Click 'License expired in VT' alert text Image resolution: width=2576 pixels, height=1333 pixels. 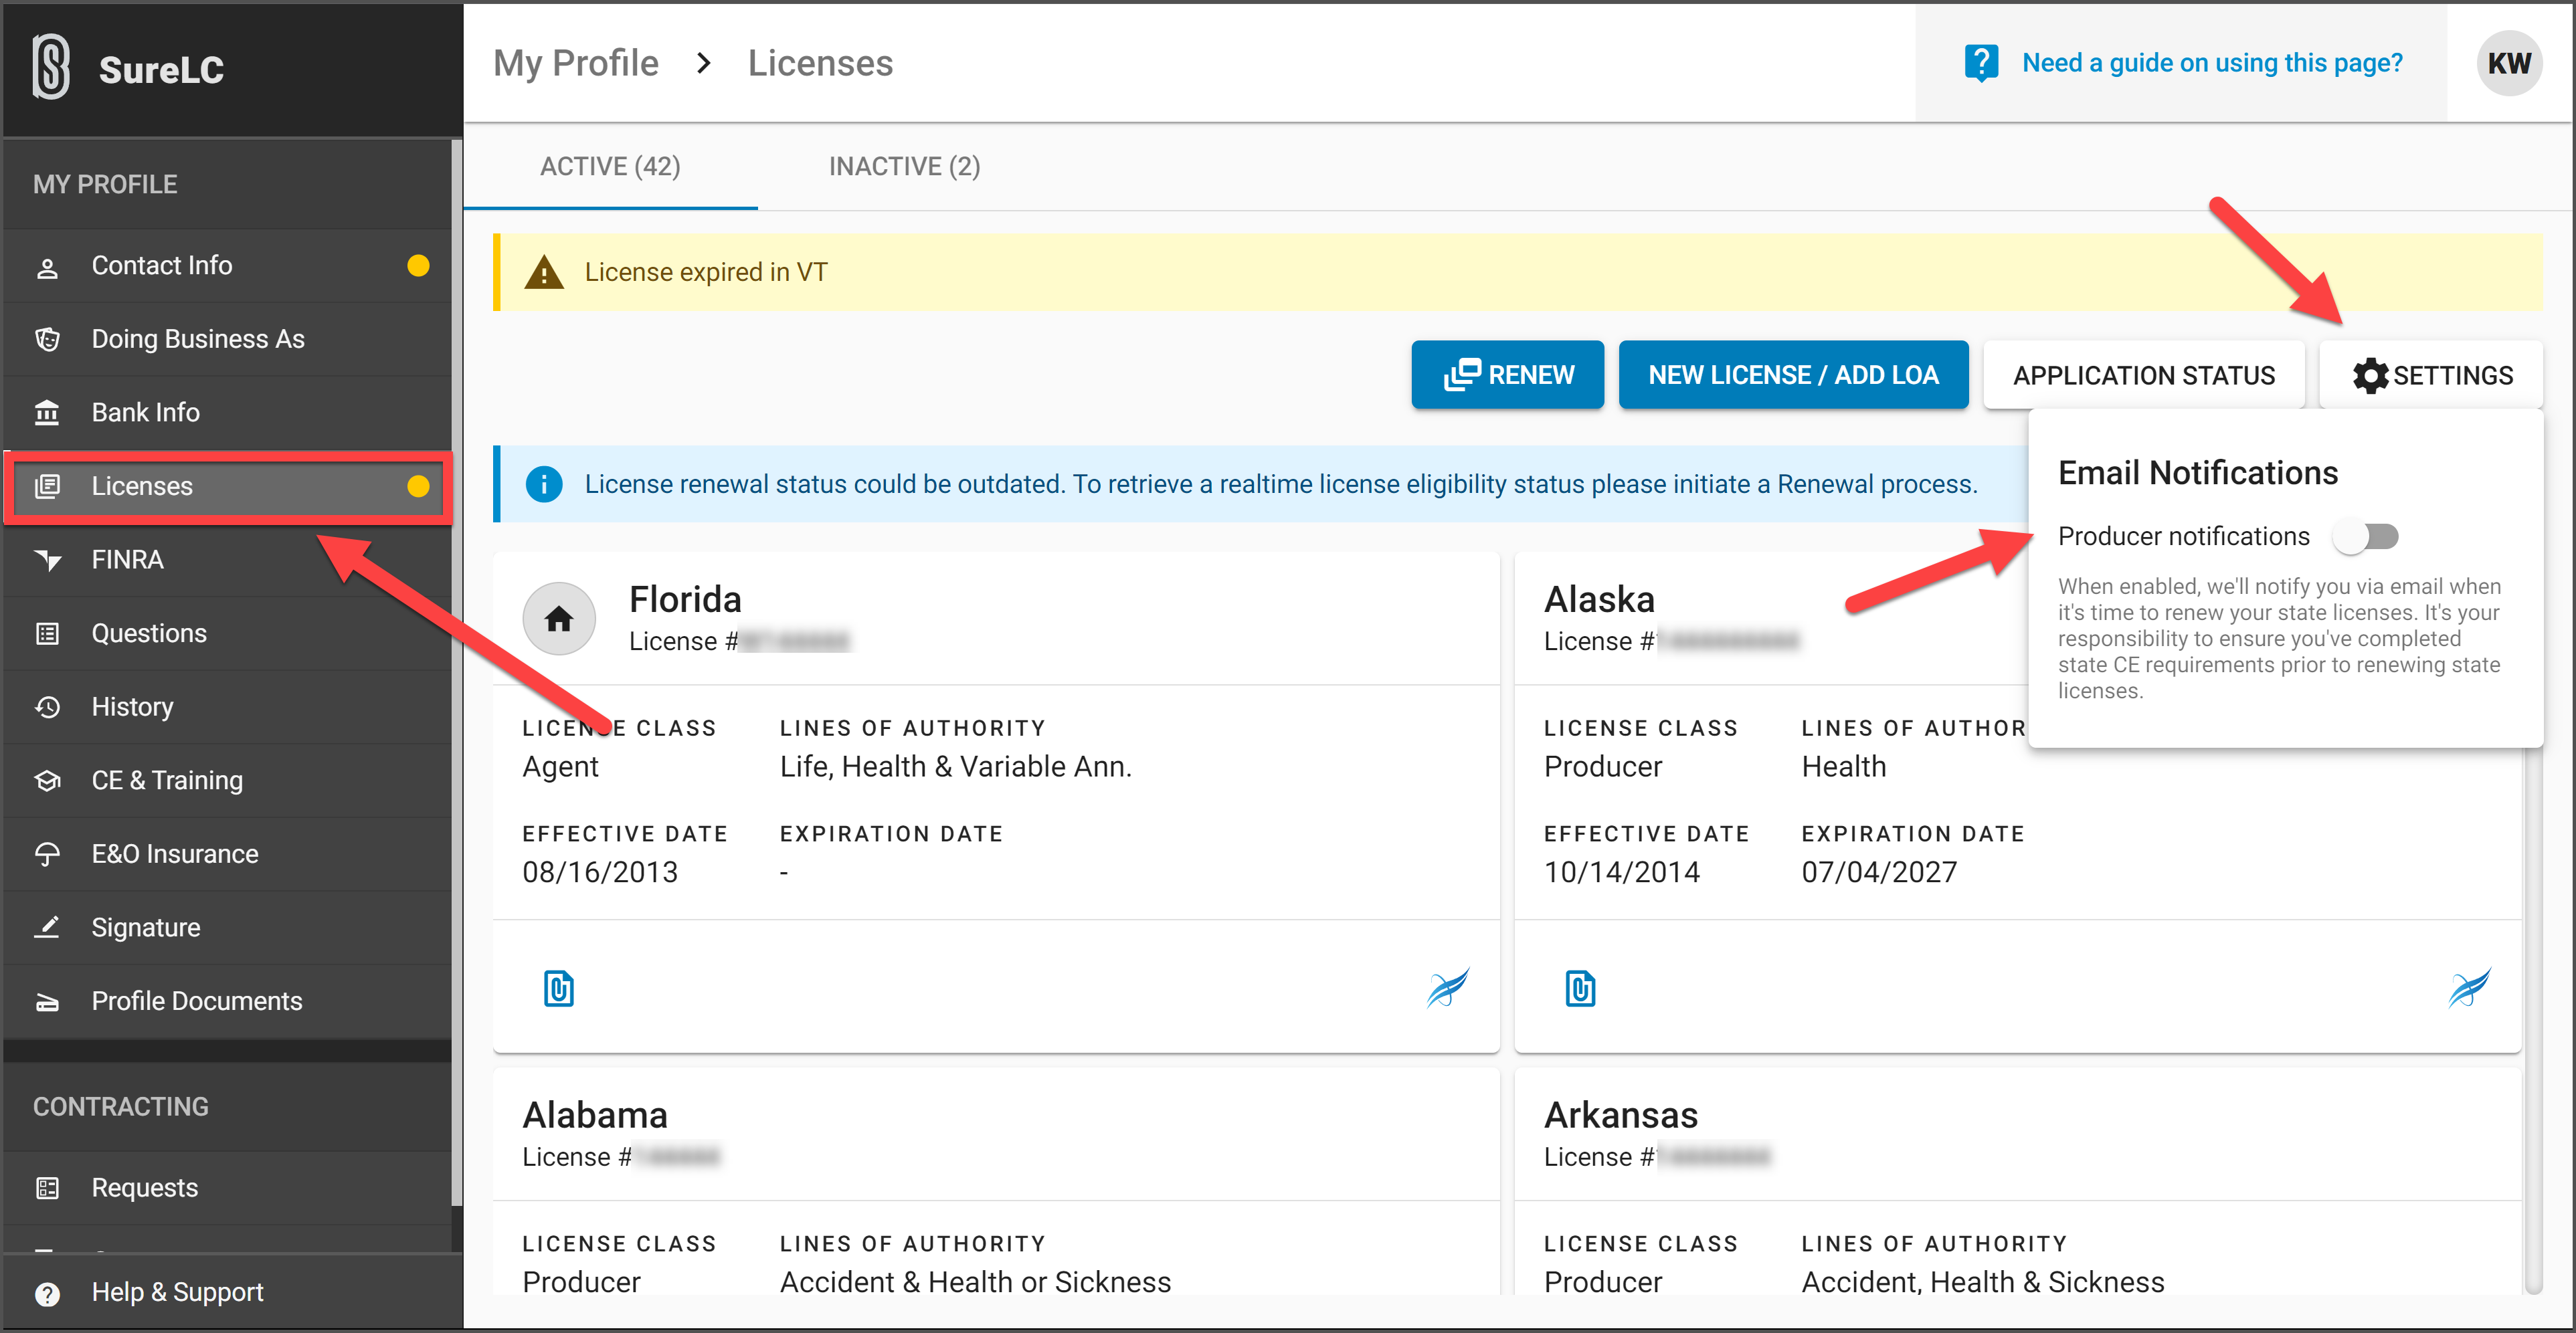[706, 272]
